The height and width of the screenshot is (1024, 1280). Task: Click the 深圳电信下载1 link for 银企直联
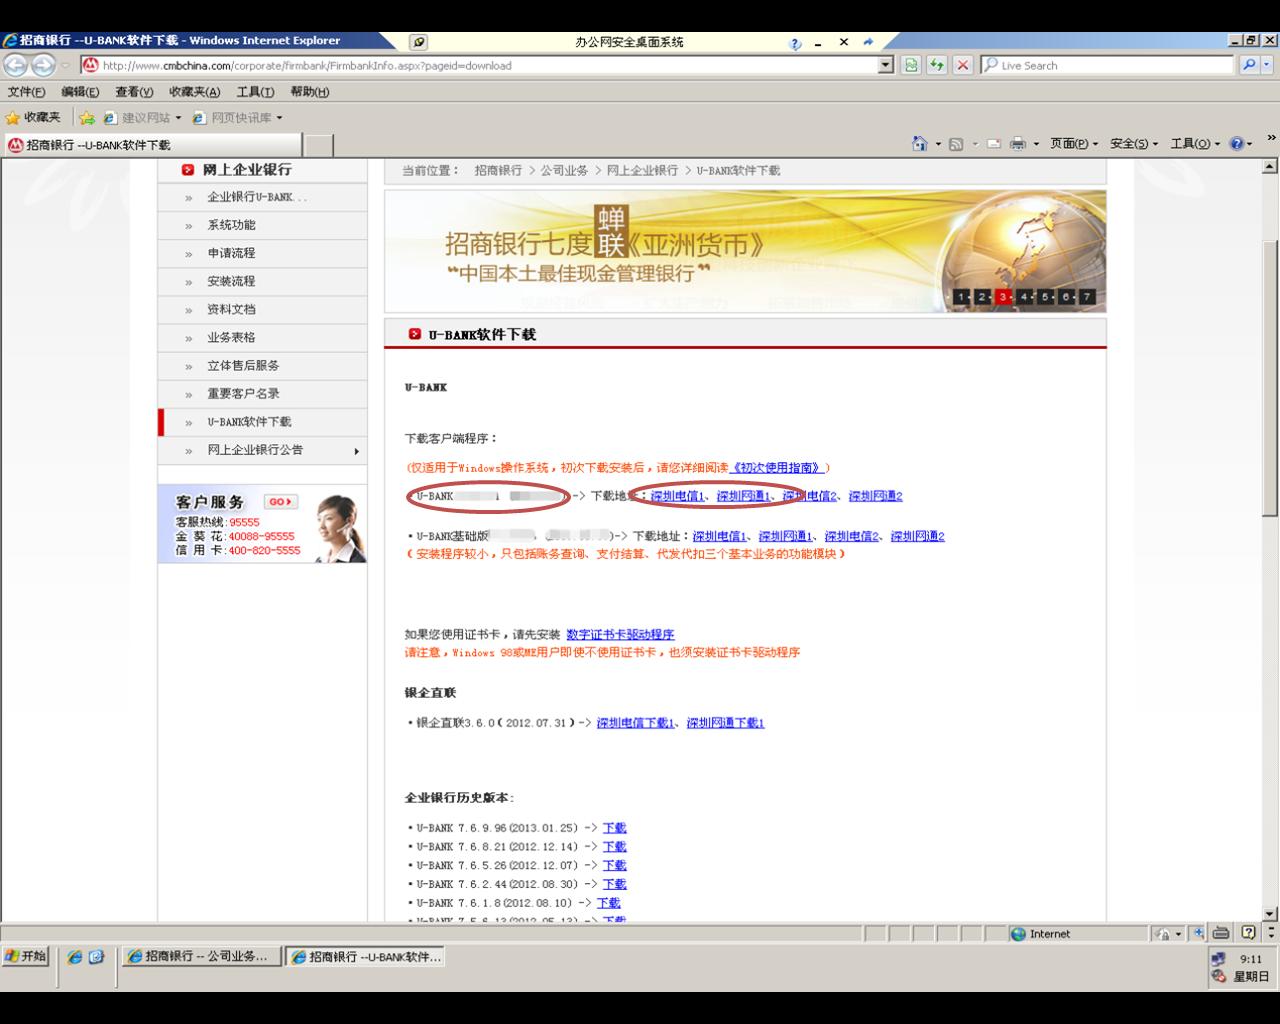coord(635,723)
